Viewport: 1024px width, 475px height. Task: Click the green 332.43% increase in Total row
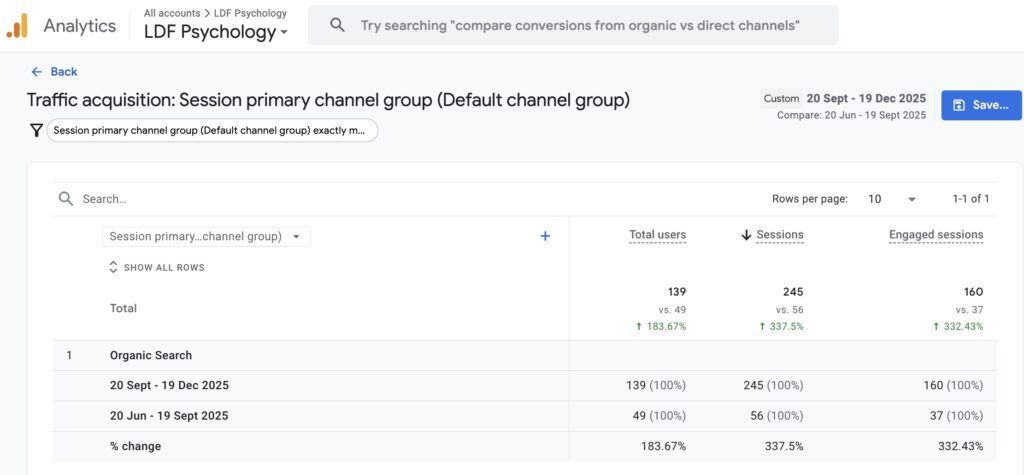[x=958, y=327]
